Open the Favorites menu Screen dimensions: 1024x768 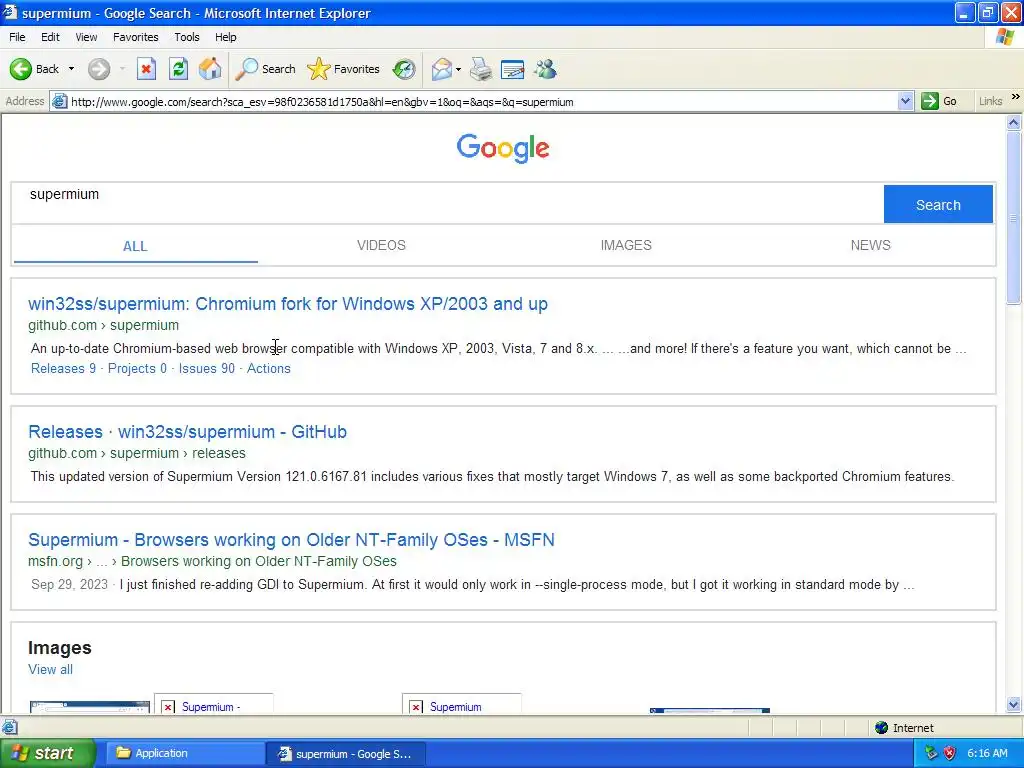(136, 37)
